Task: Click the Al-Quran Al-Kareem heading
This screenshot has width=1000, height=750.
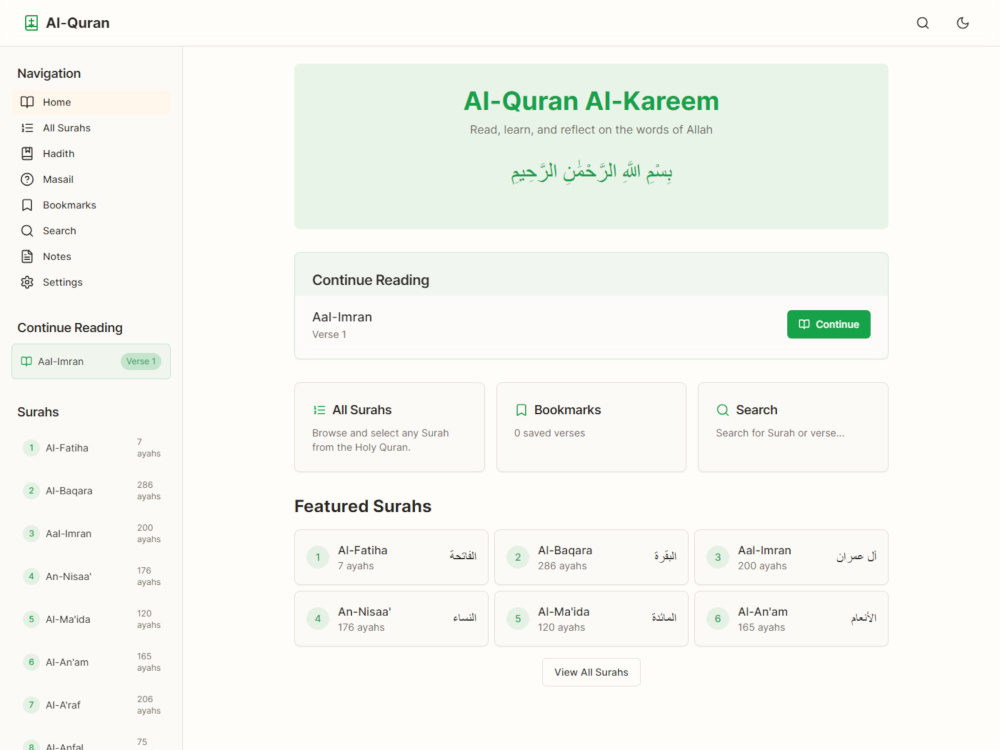Action: (x=591, y=101)
